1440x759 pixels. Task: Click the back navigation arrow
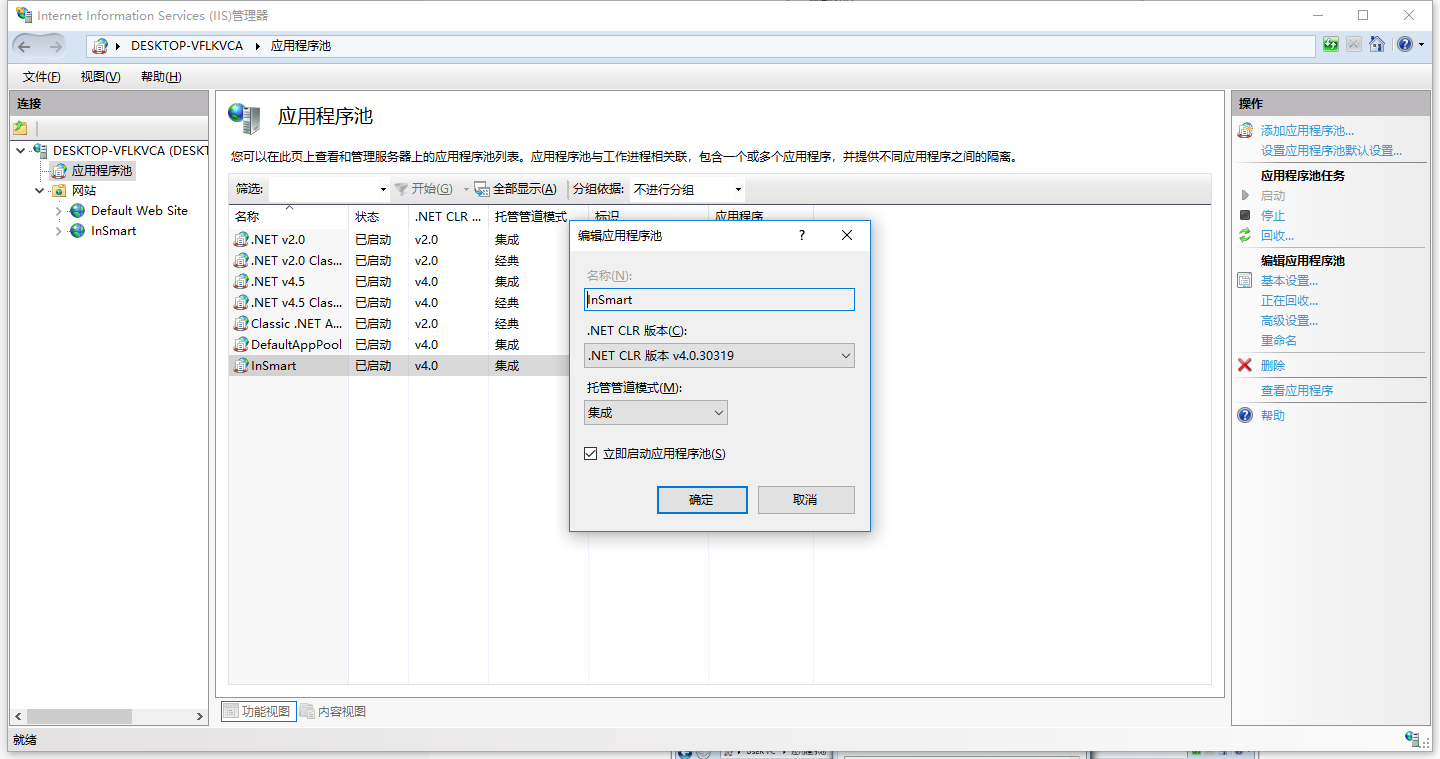pyautogui.click(x=25, y=46)
